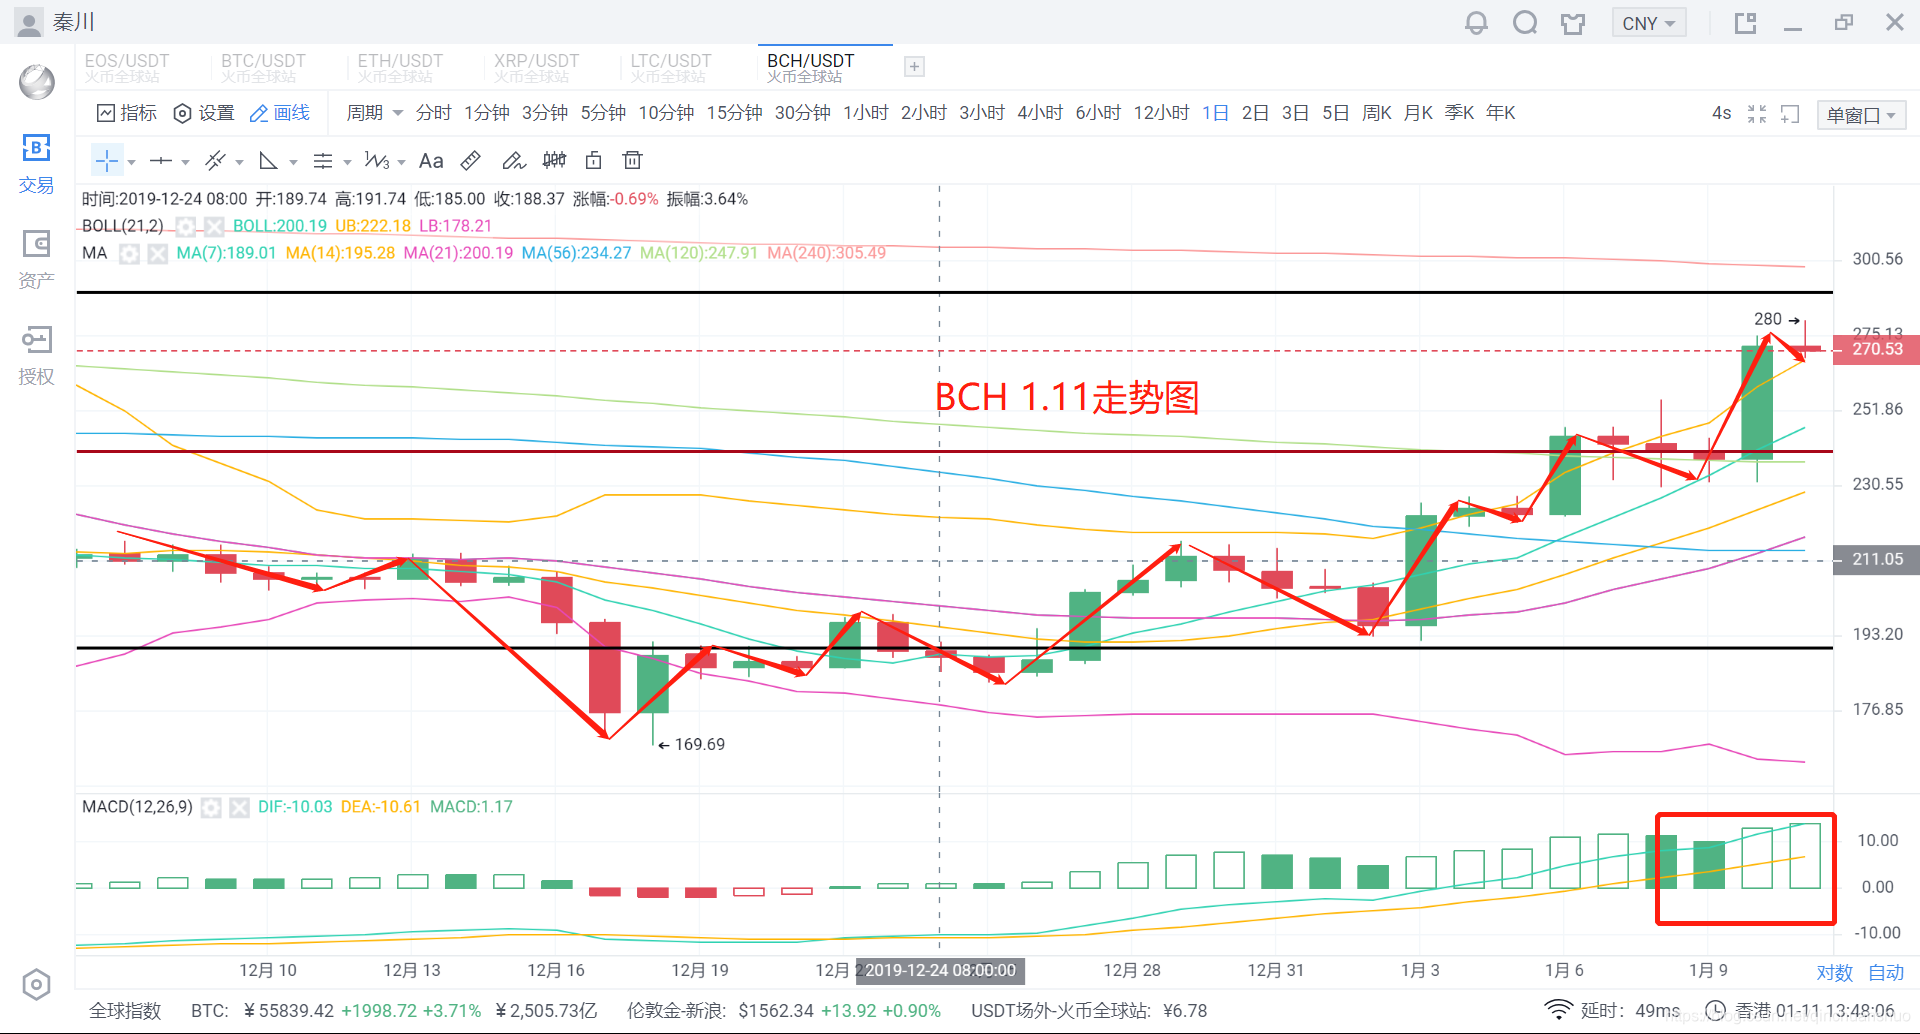
Task: Click the 270.53 current price label
Action: 1877,349
